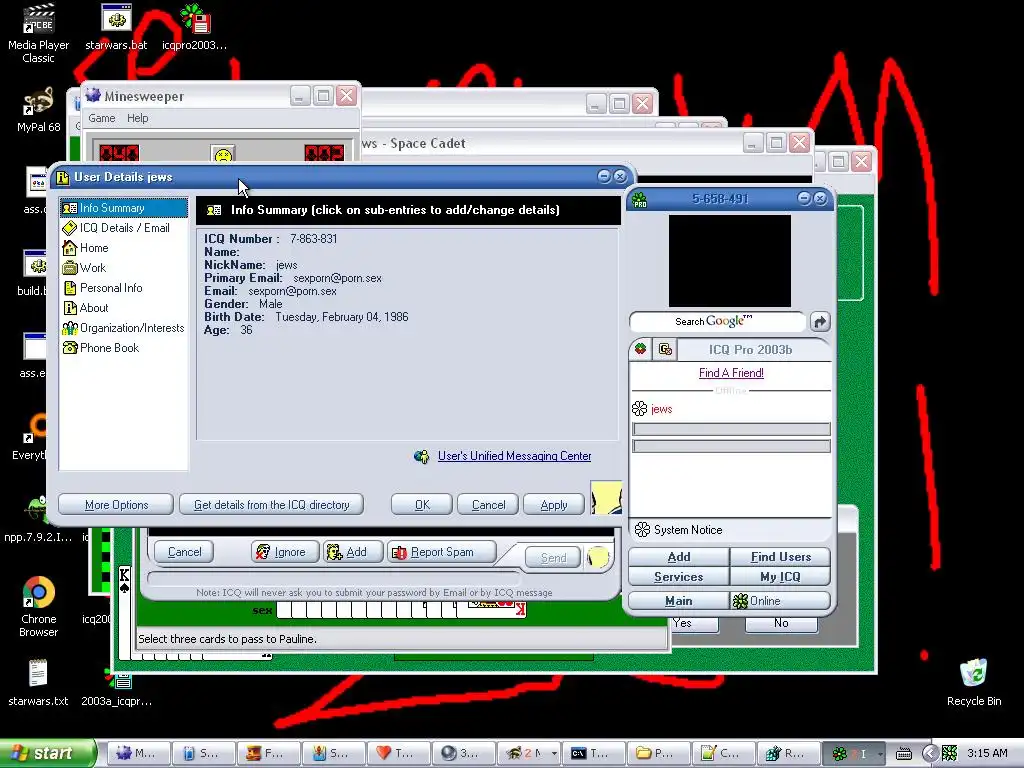Open the Online status dropdown

780,601
